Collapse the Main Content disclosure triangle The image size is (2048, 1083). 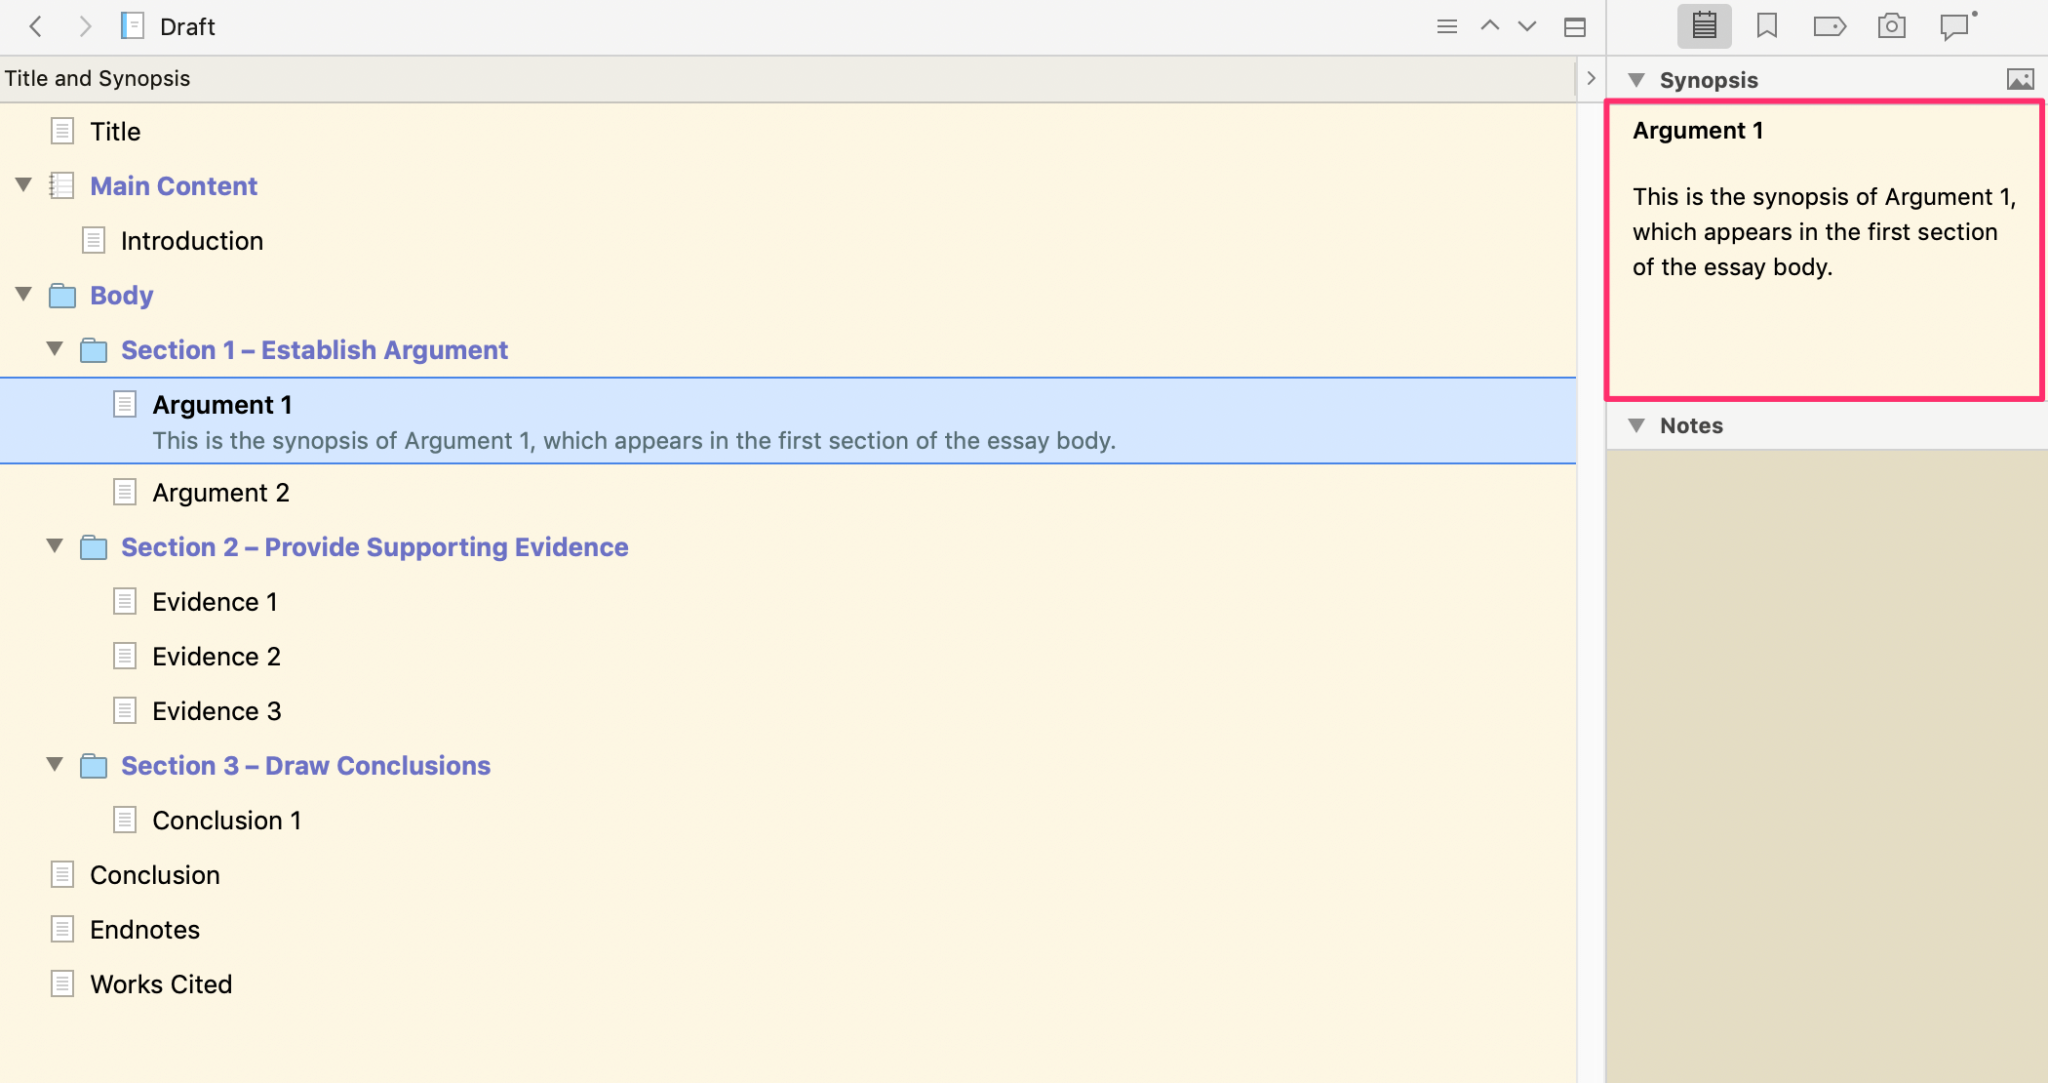23,184
